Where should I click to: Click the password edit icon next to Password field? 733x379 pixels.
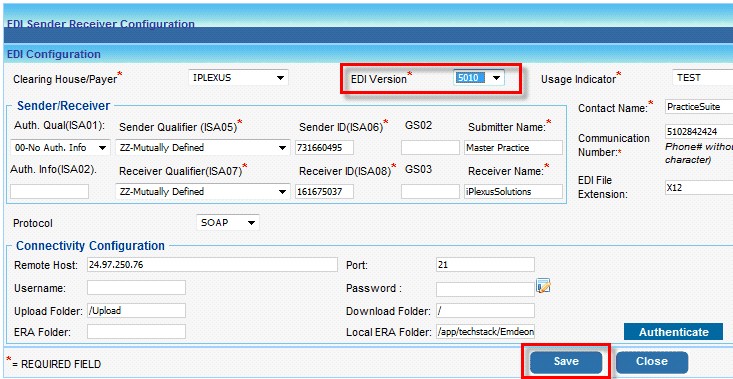coord(543,286)
